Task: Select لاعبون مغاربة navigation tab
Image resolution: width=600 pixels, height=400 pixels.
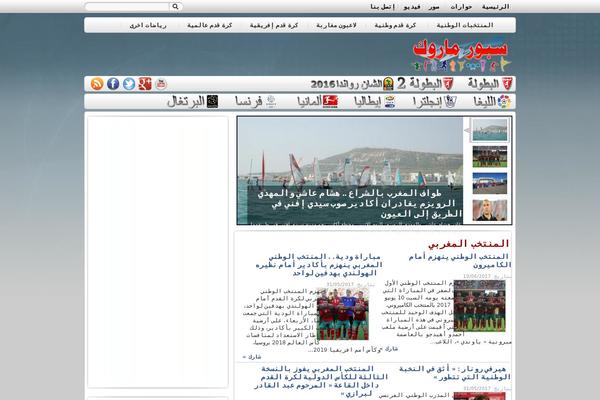Action: coord(336,25)
